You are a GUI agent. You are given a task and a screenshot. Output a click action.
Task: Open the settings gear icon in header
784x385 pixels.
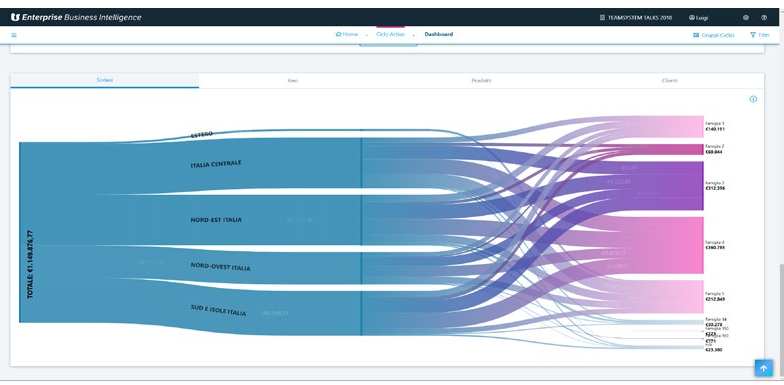(746, 18)
